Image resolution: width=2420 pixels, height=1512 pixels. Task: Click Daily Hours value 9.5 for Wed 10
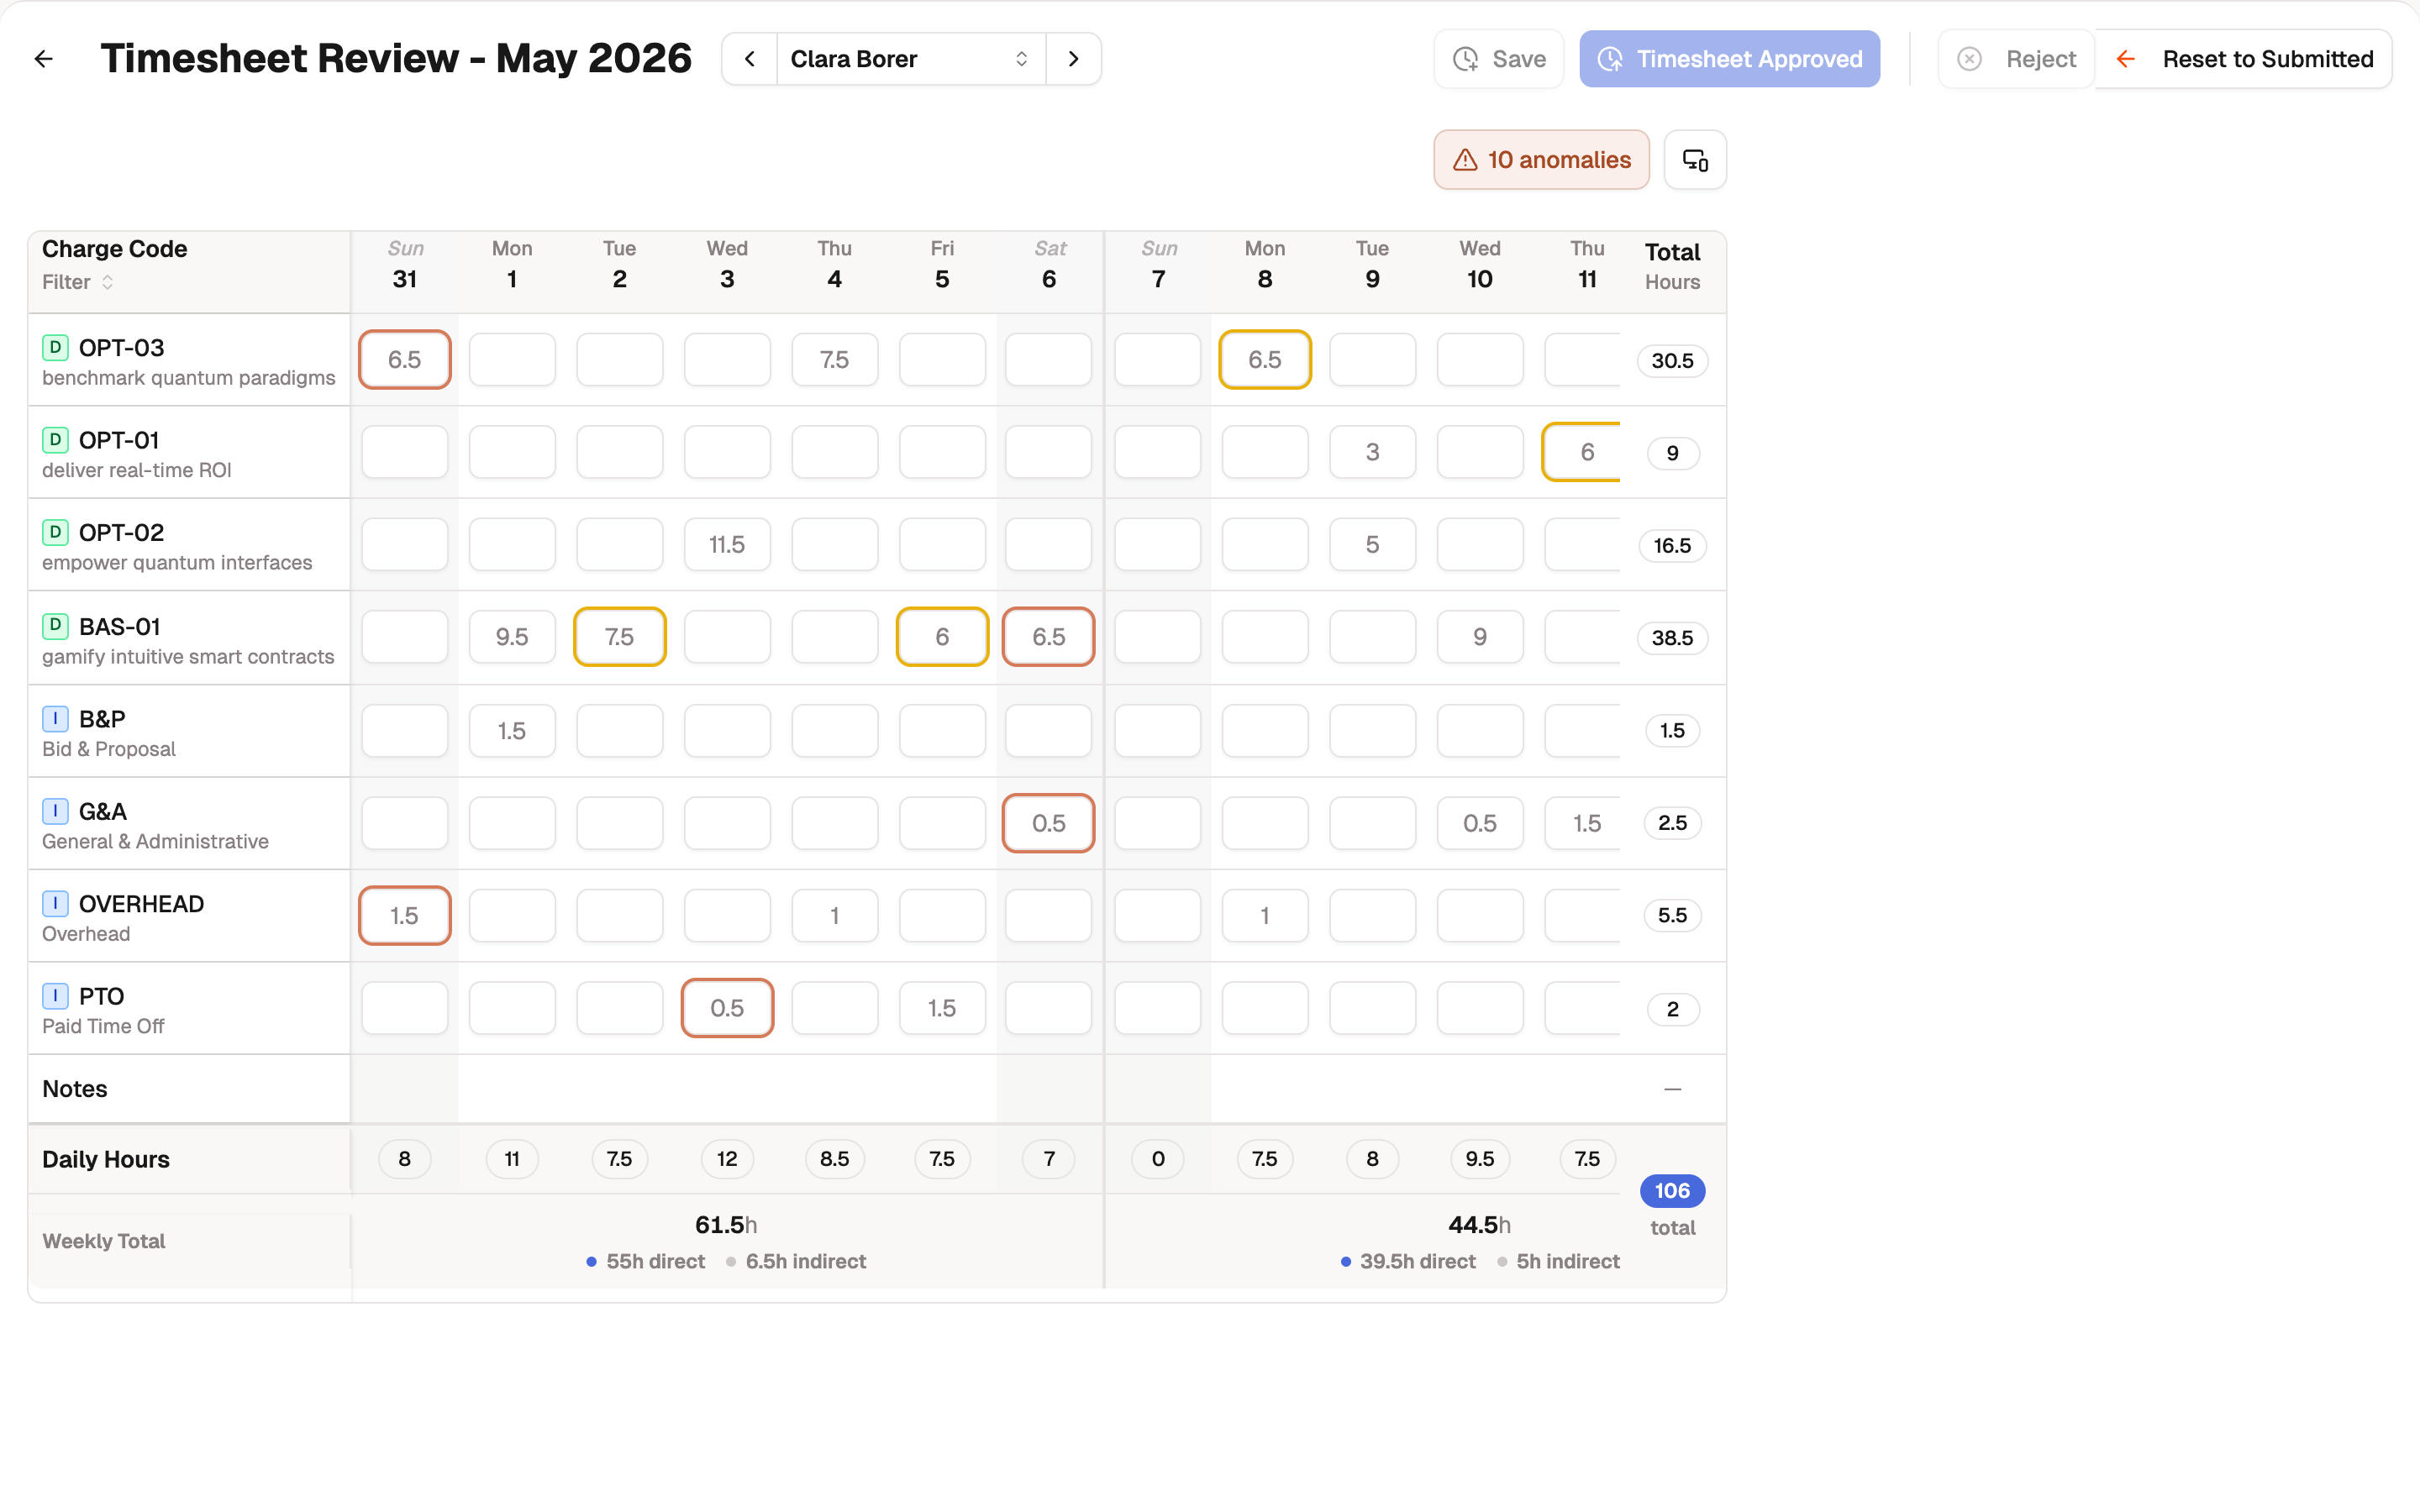coord(1480,1159)
